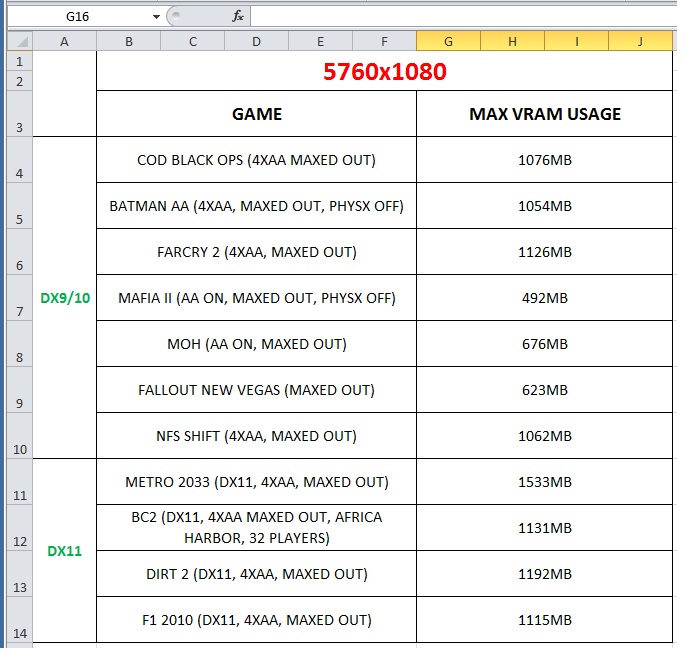684x653 pixels.
Task: Click the Select All corner triangle
Action: 20,41
